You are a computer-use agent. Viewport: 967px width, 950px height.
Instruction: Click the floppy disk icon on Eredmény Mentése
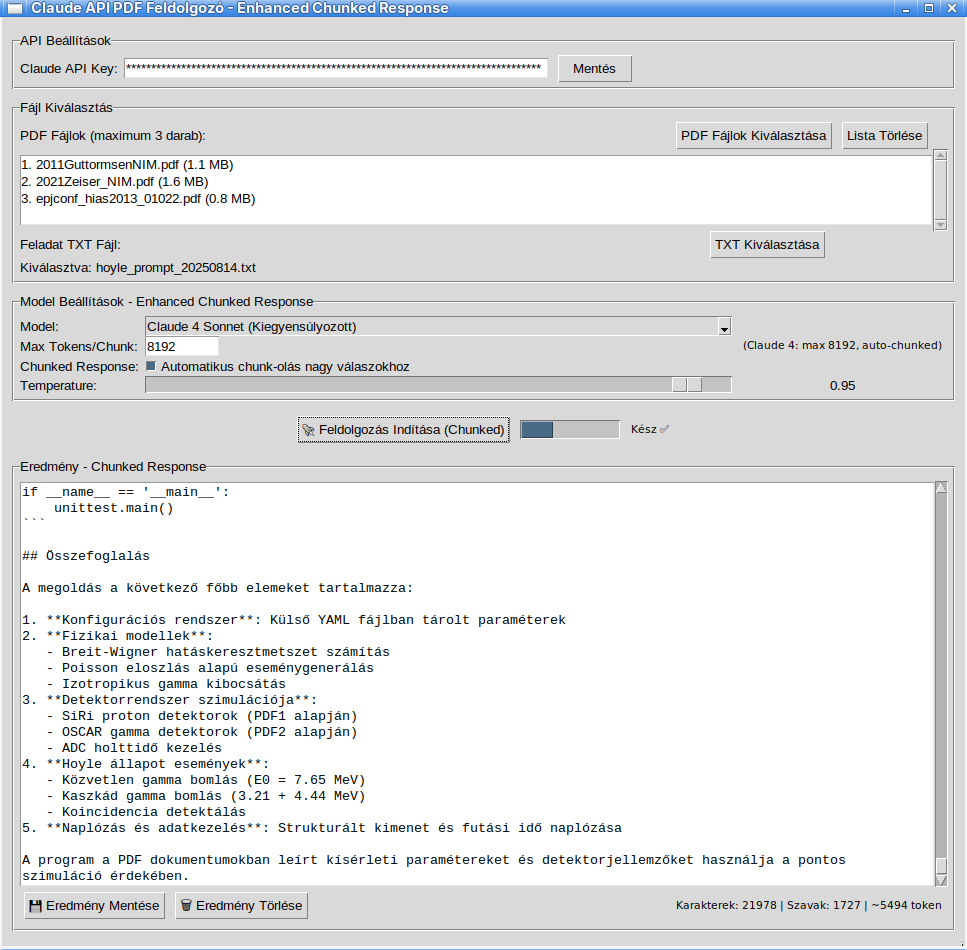click(35, 906)
